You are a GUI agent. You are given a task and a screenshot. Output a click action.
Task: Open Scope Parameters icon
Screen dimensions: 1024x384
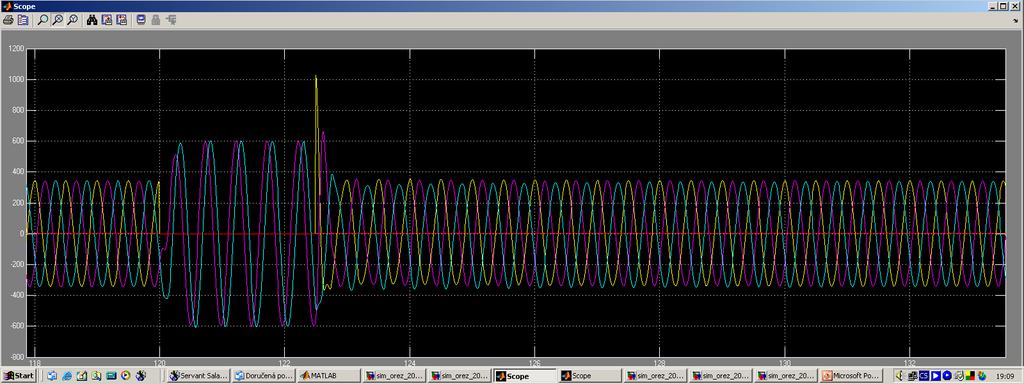23,20
